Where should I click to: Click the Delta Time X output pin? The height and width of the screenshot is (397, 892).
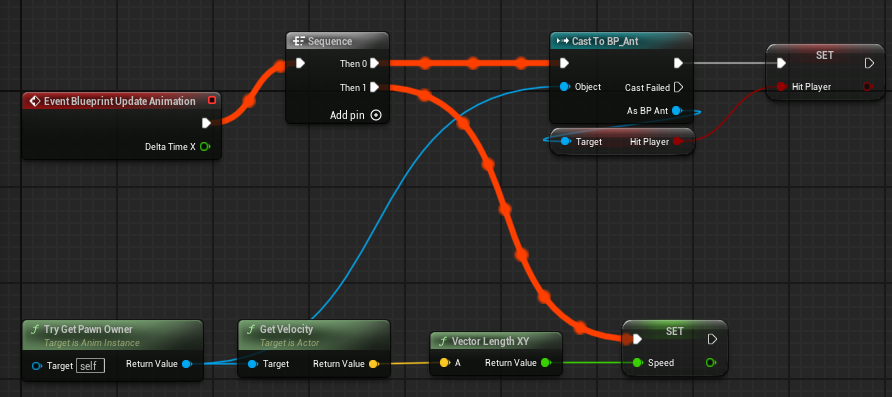(x=205, y=147)
